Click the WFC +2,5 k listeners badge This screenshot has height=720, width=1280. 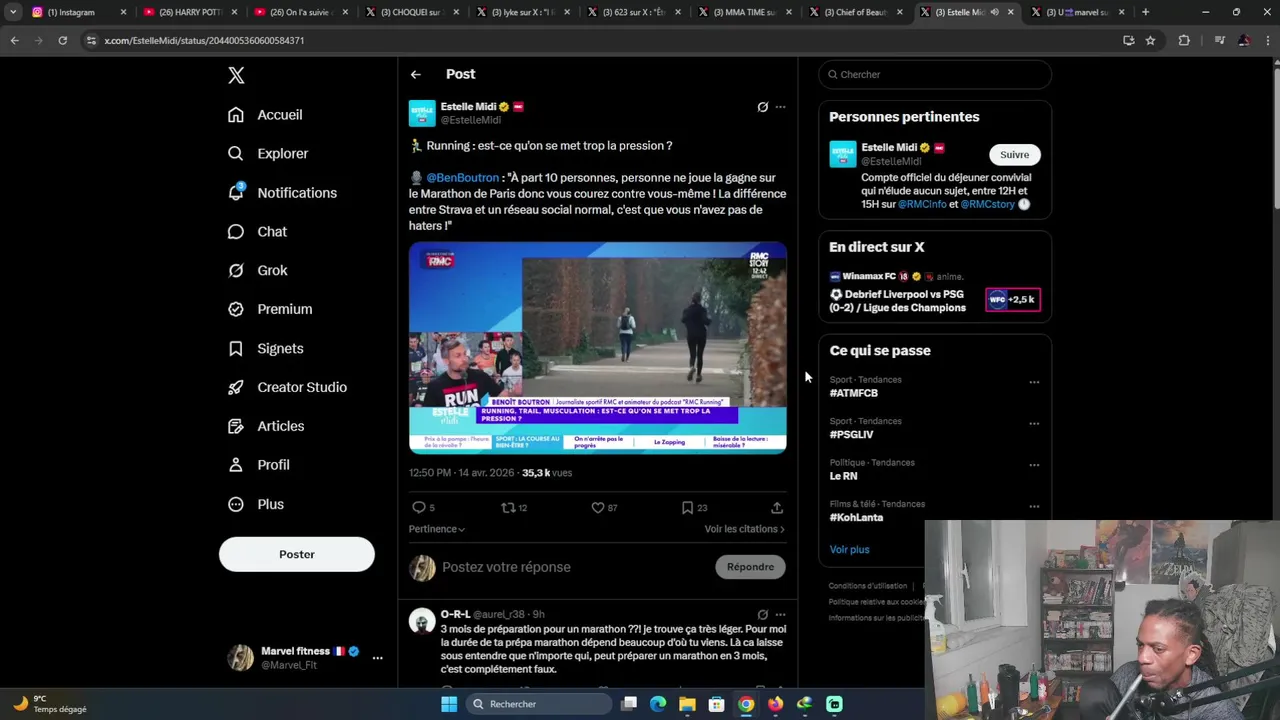[x=1013, y=300]
